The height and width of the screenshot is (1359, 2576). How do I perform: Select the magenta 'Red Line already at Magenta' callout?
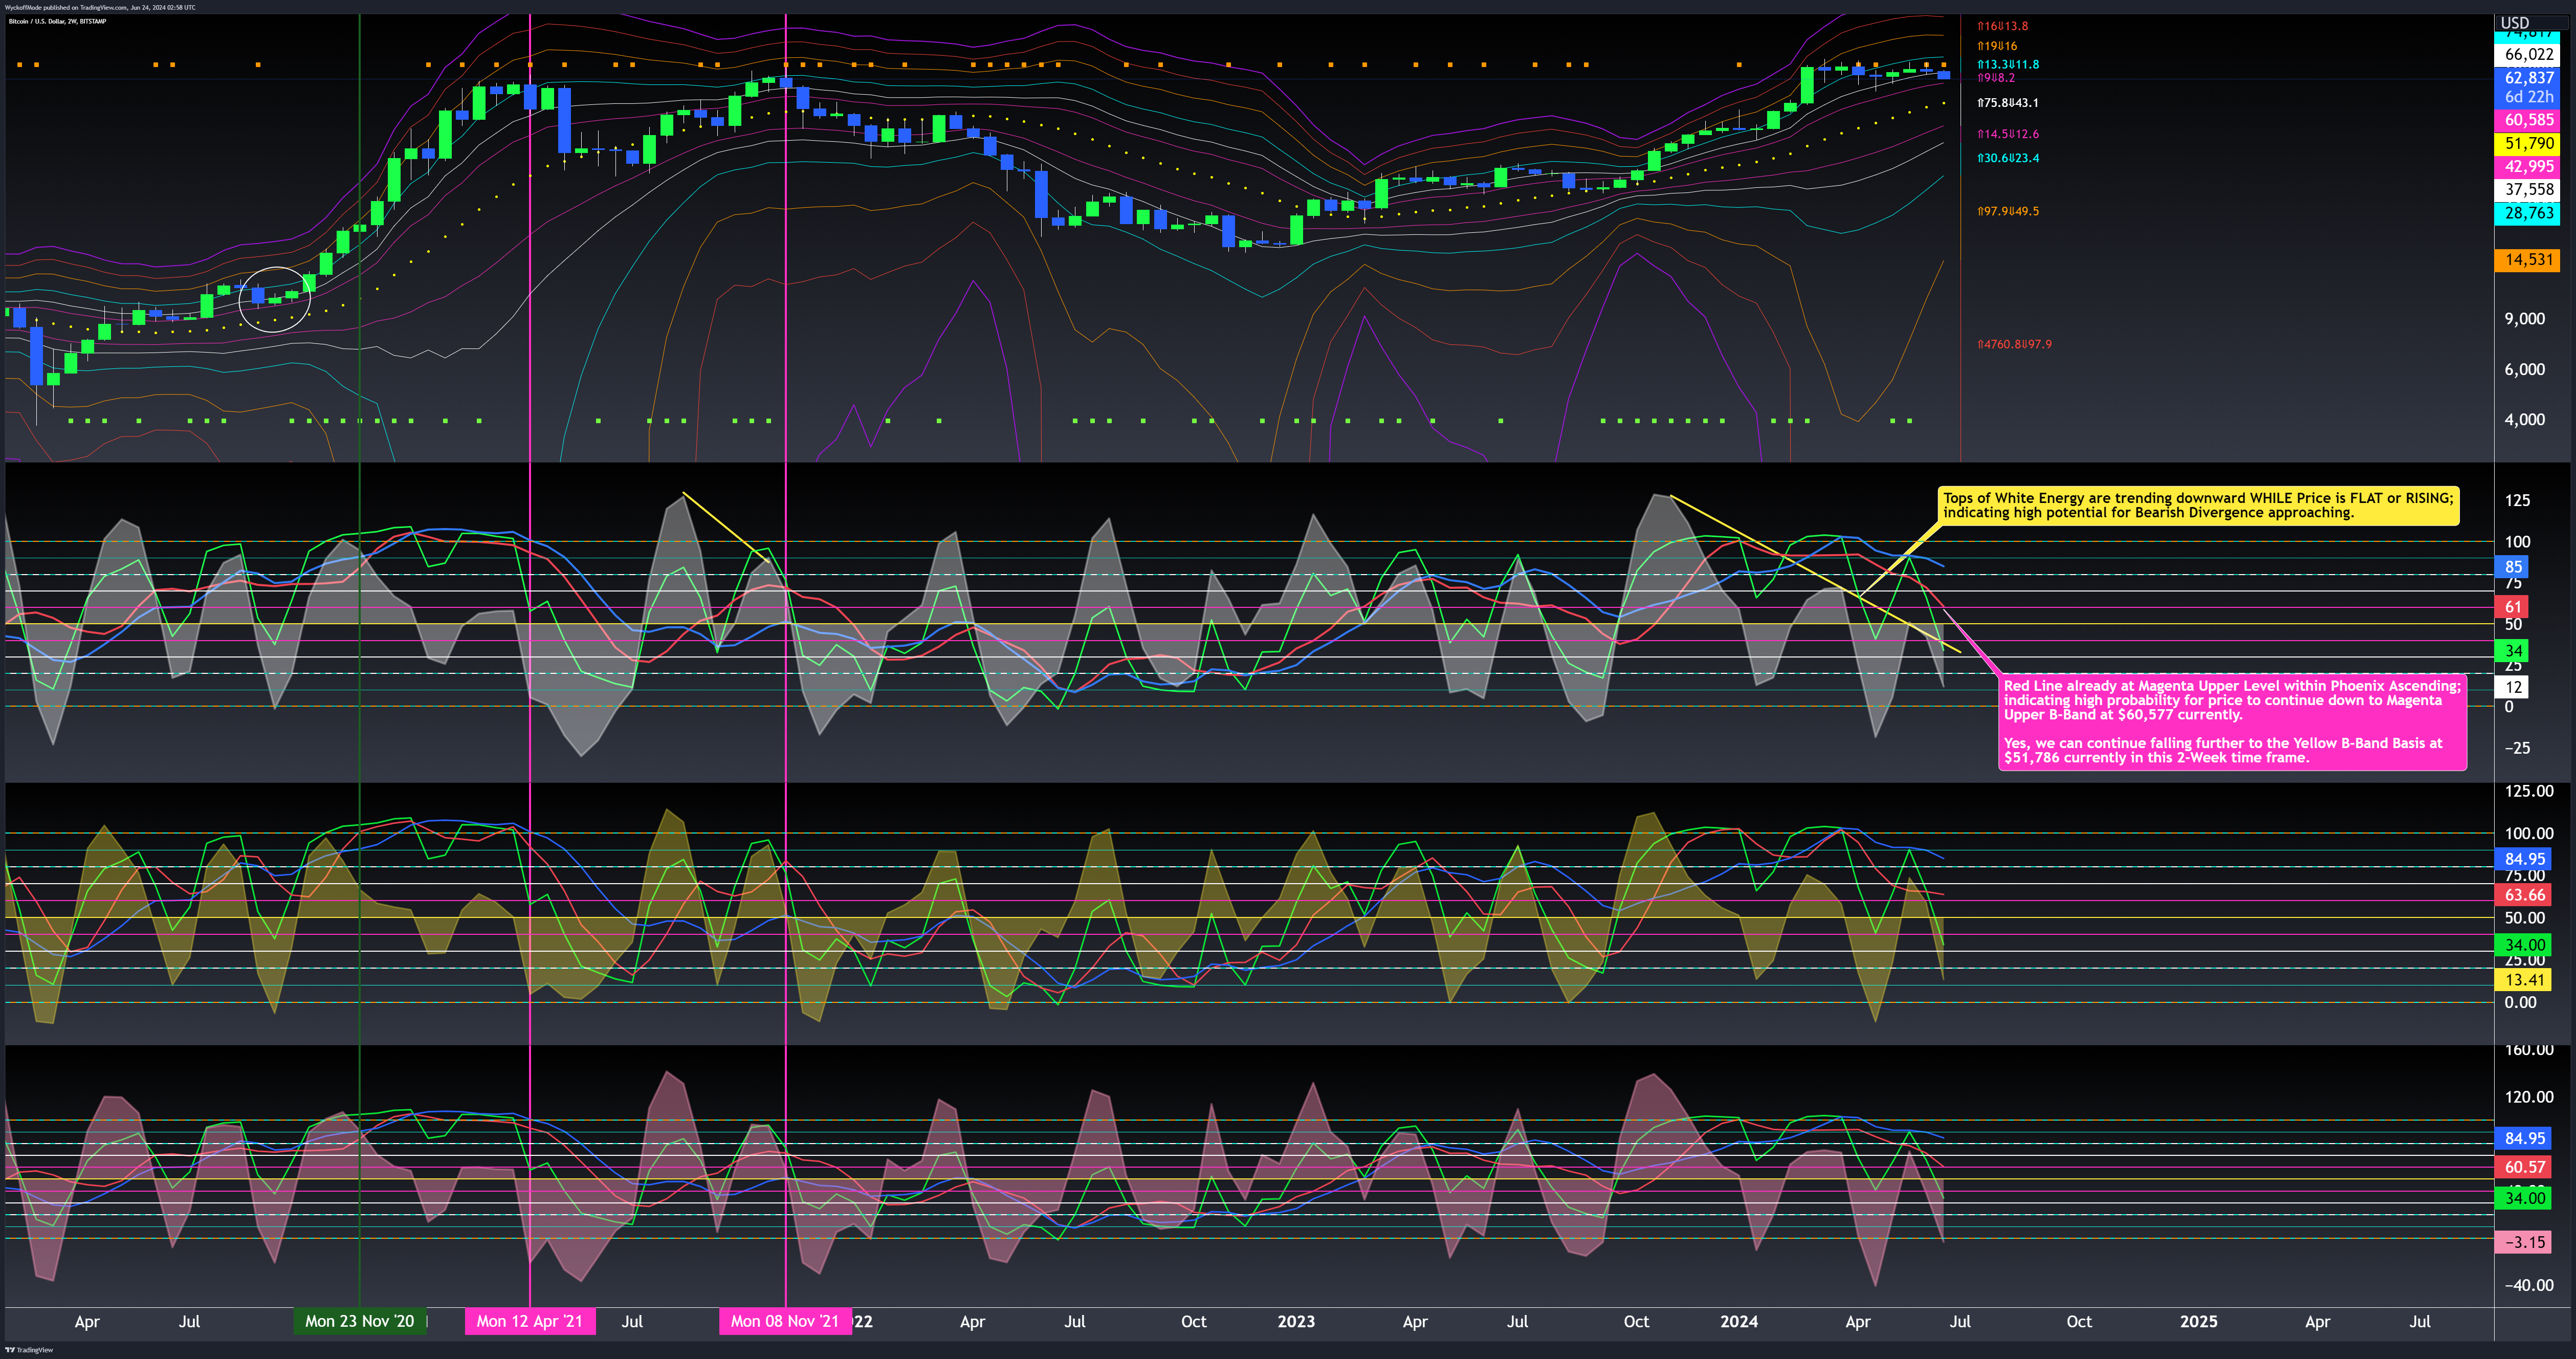pyautogui.click(x=2232, y=722)
